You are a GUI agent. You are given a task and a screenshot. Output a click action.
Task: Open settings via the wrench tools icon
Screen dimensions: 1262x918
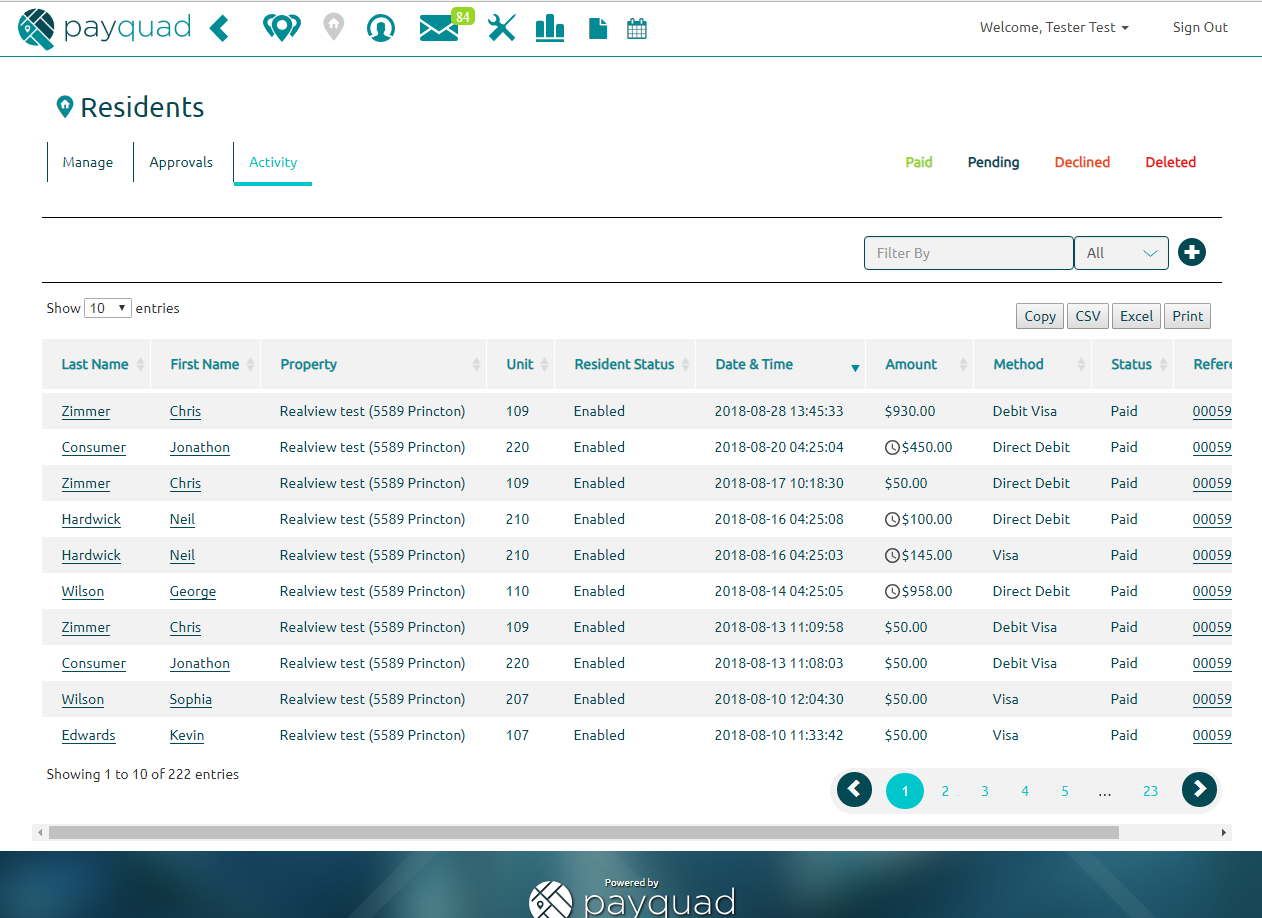pyautogui.click(x=500, y=27)
